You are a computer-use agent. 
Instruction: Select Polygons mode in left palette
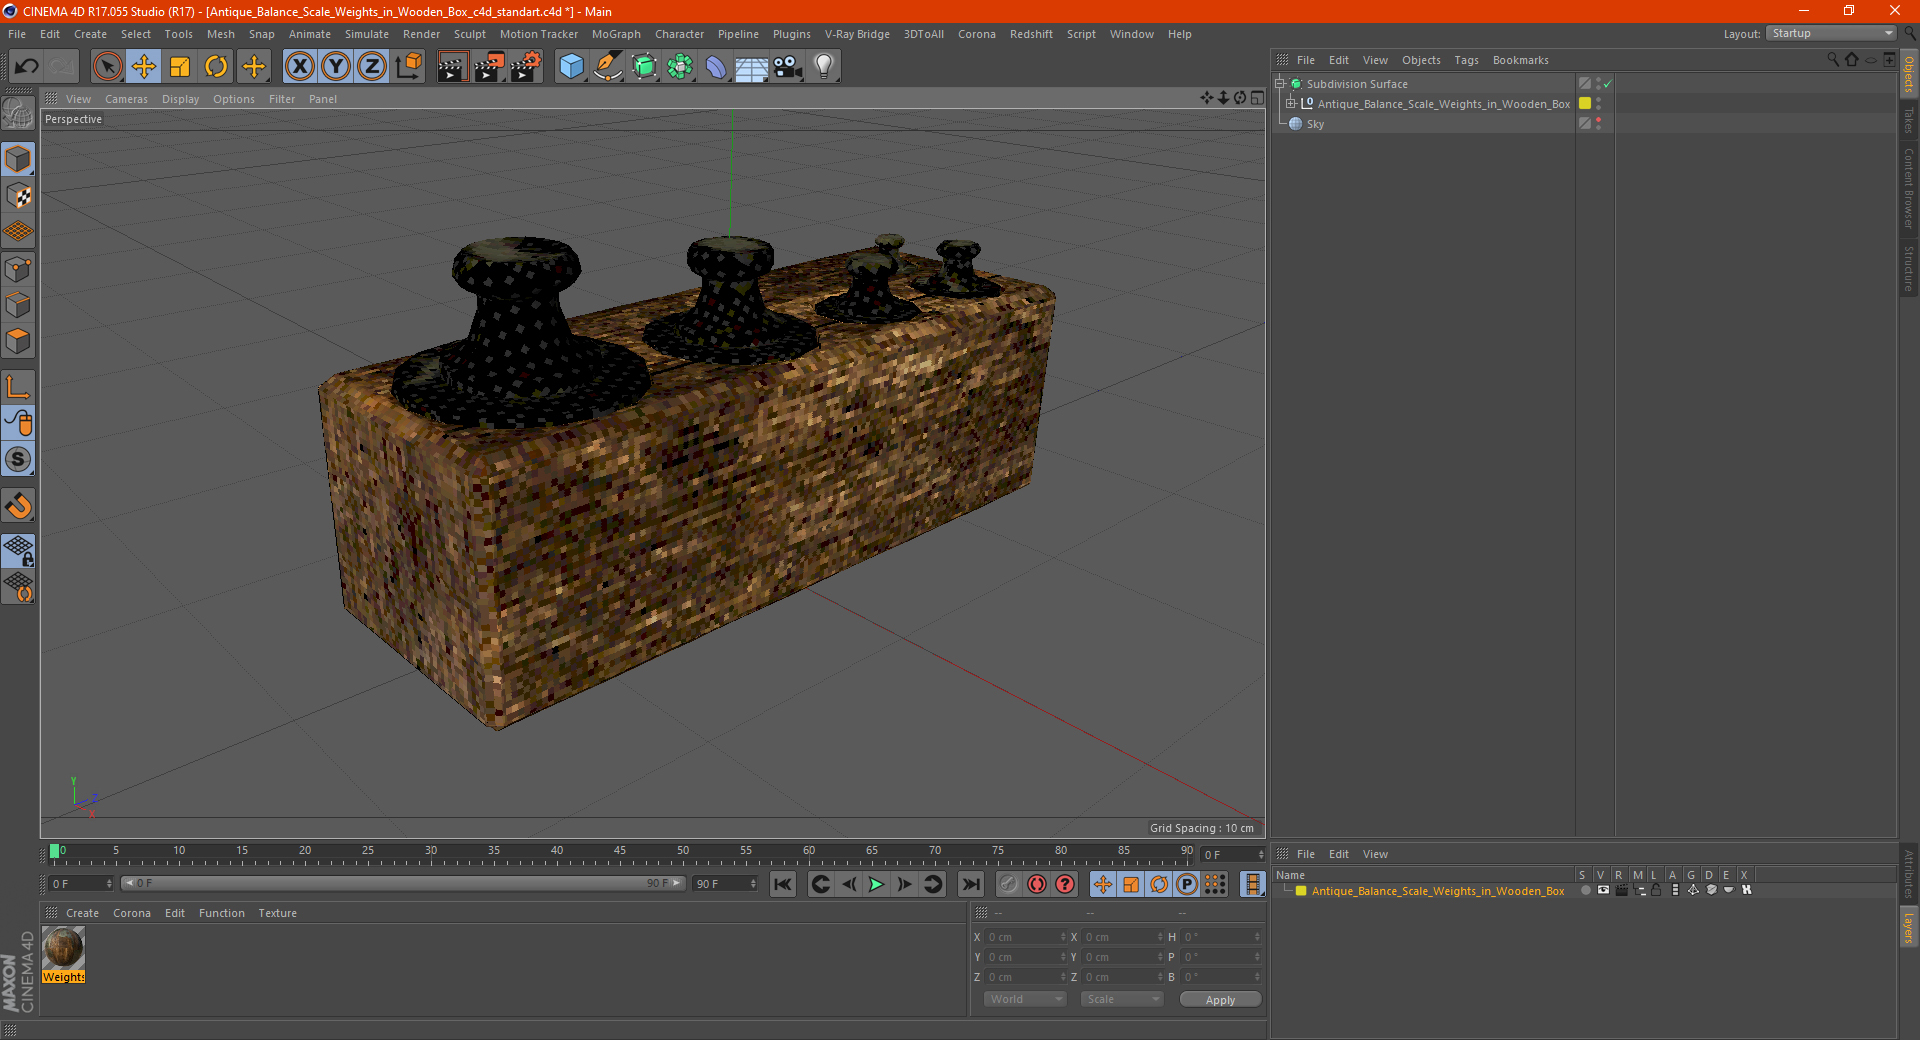click(19, 341)
